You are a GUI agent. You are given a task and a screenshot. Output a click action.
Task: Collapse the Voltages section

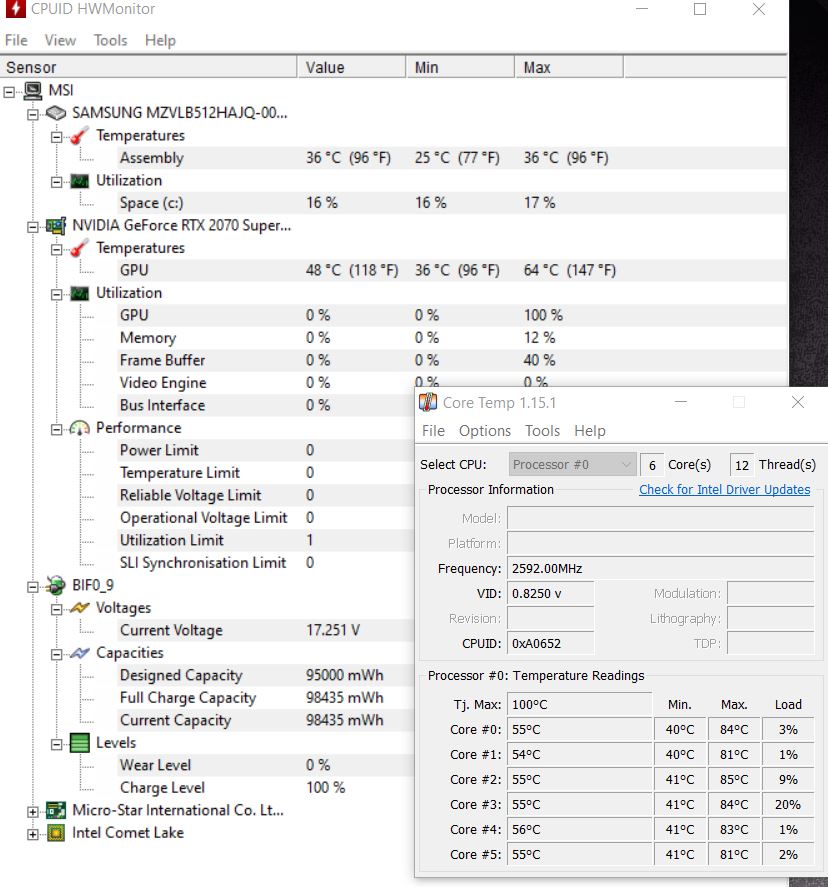tap(57, 609)
